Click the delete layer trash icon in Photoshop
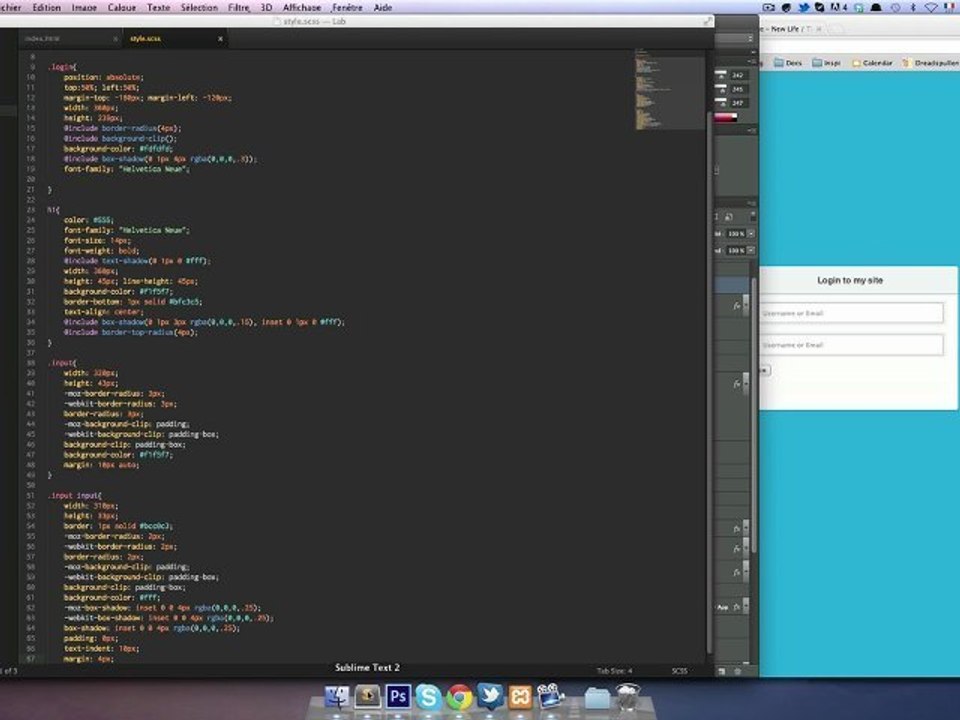The height and width of the screenshot is (720, 960). (737, 671)
